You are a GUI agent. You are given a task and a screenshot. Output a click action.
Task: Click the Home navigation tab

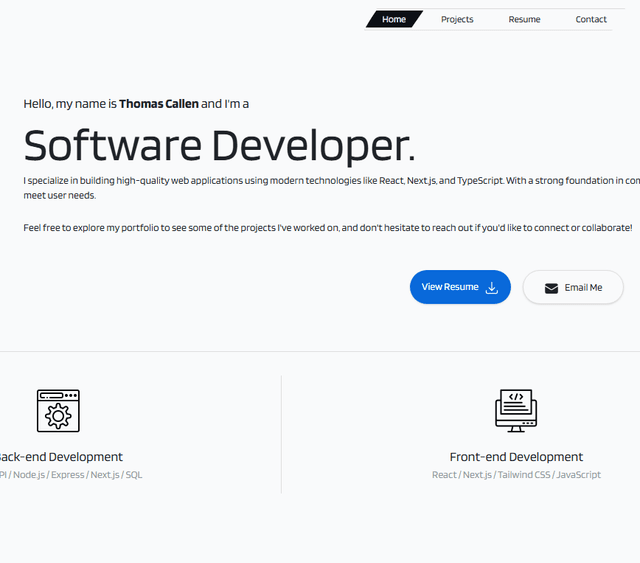click(x=394, y=19)
